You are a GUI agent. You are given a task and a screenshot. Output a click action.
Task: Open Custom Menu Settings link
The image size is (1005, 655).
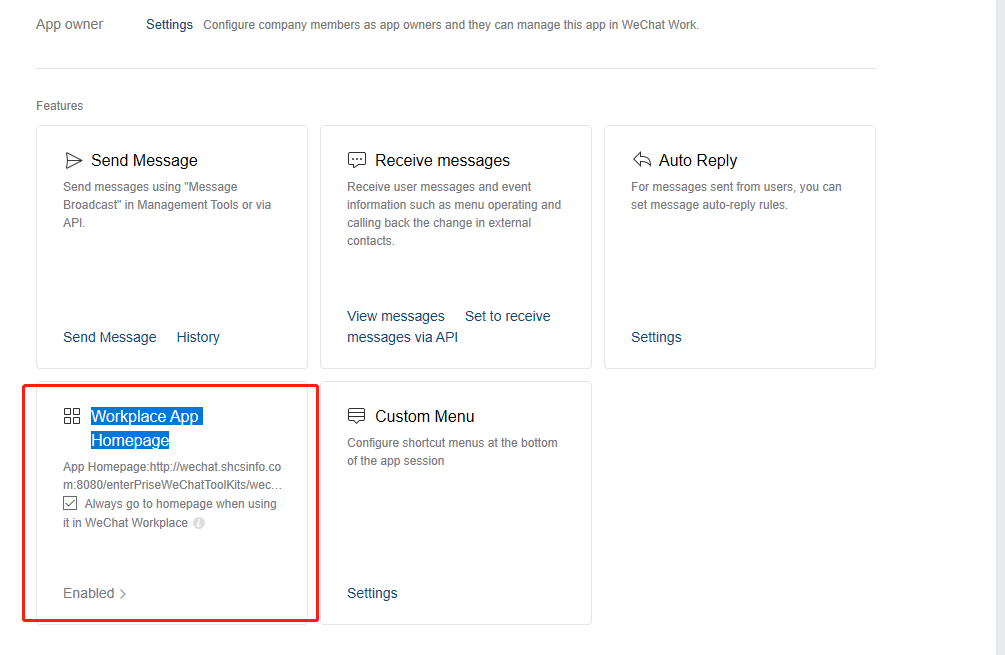click(x=372, y=593)
